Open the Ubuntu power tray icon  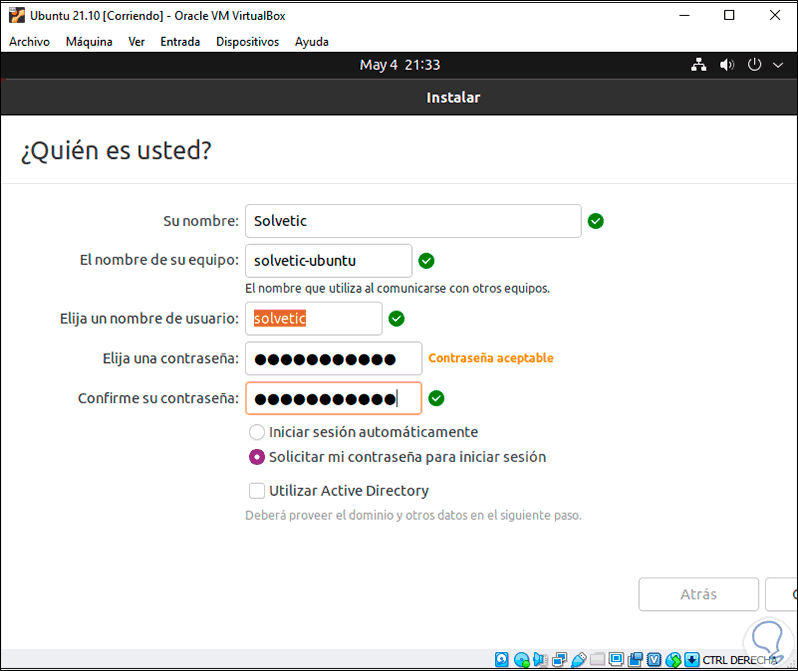[x=754, y=65]
